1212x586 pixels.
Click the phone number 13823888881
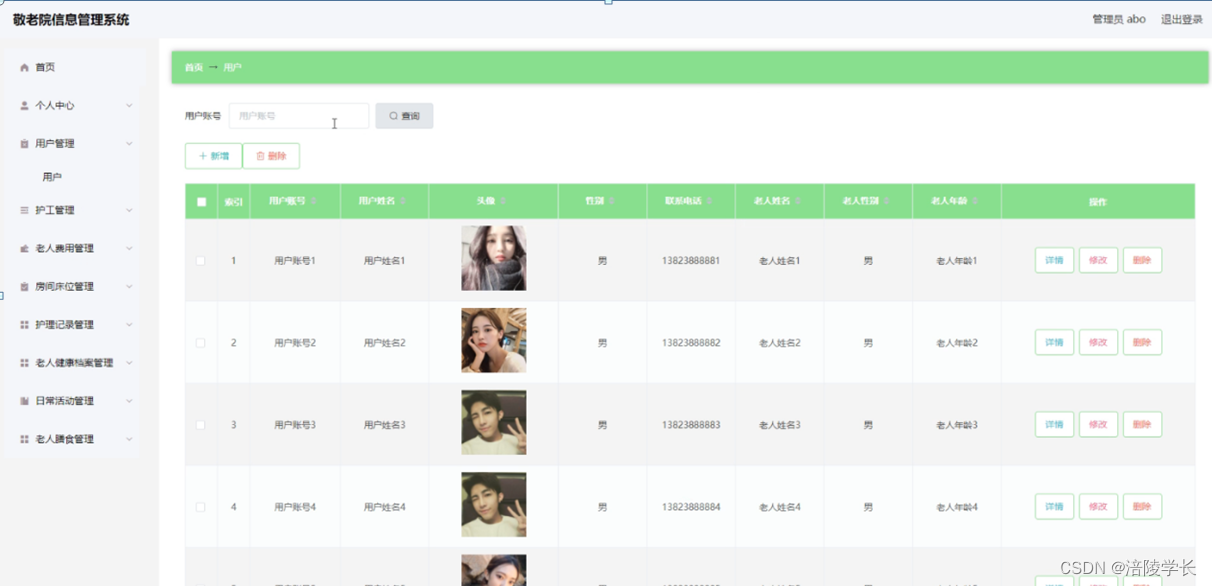pyautogui.click(x=691, y=260)
